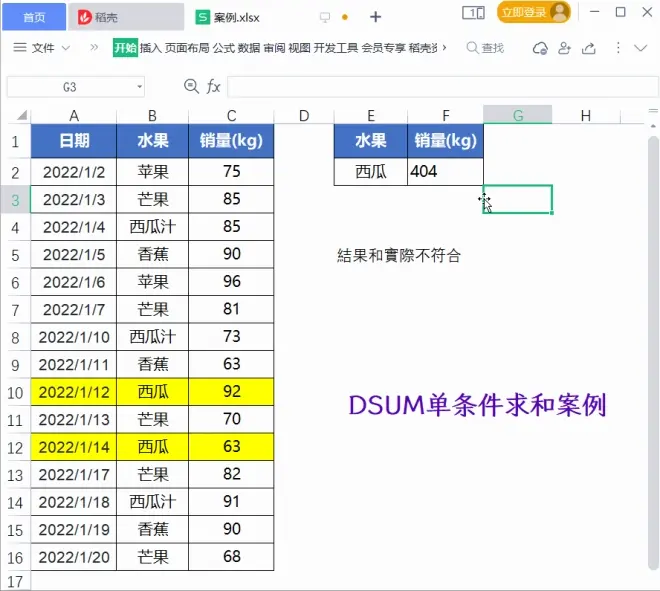The image size is (660, 591).
Task: Switch to the 插入 ribbon tab
Action: [x=150, y=48]
